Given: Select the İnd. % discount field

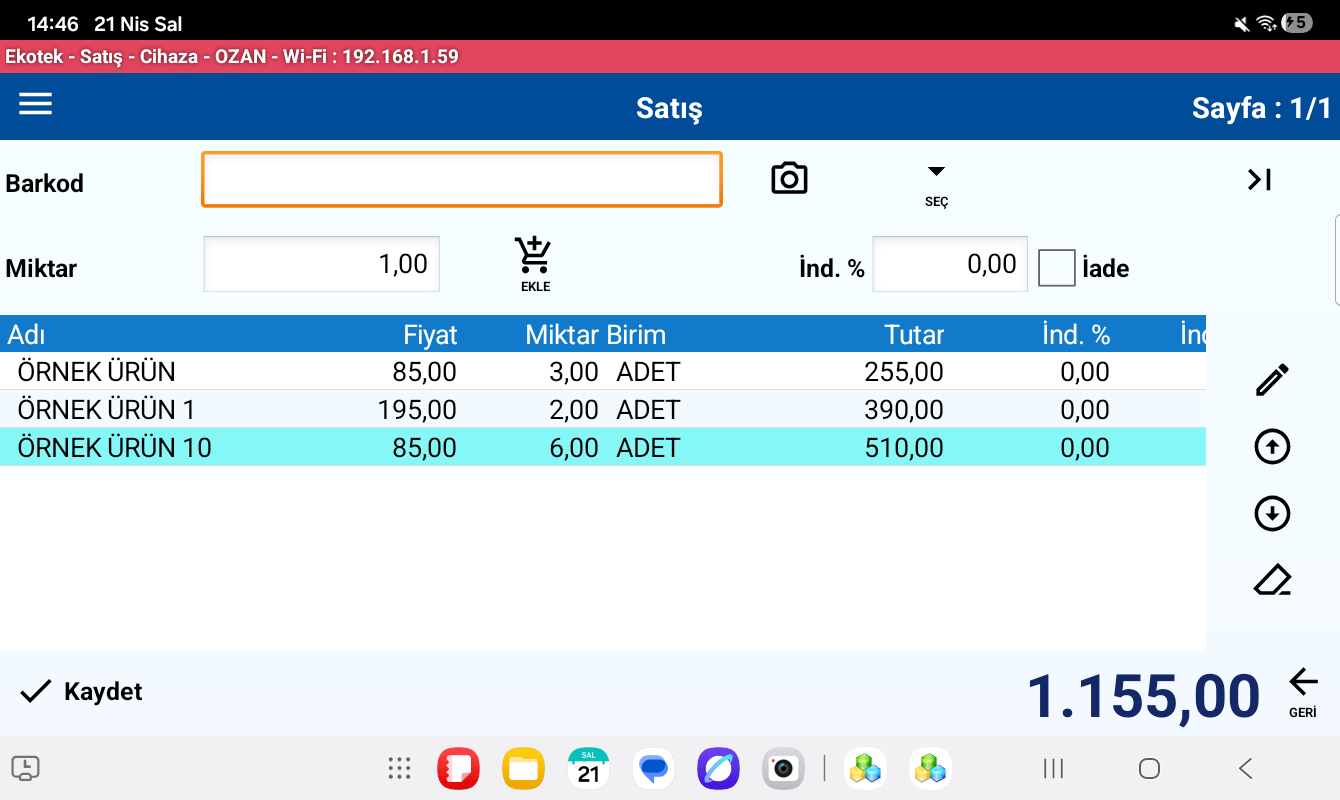Looking at the screenshot, I should [949, 265].
